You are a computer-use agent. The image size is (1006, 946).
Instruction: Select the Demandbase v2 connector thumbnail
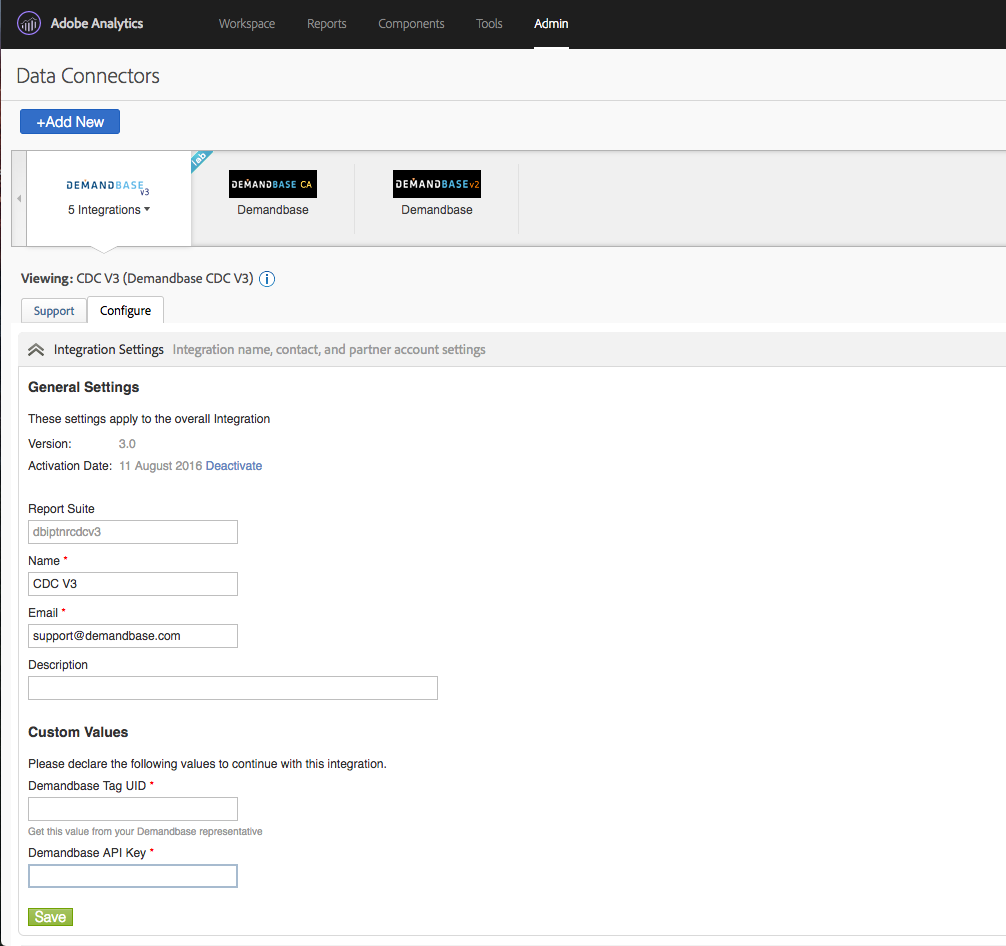pos(437,184)
